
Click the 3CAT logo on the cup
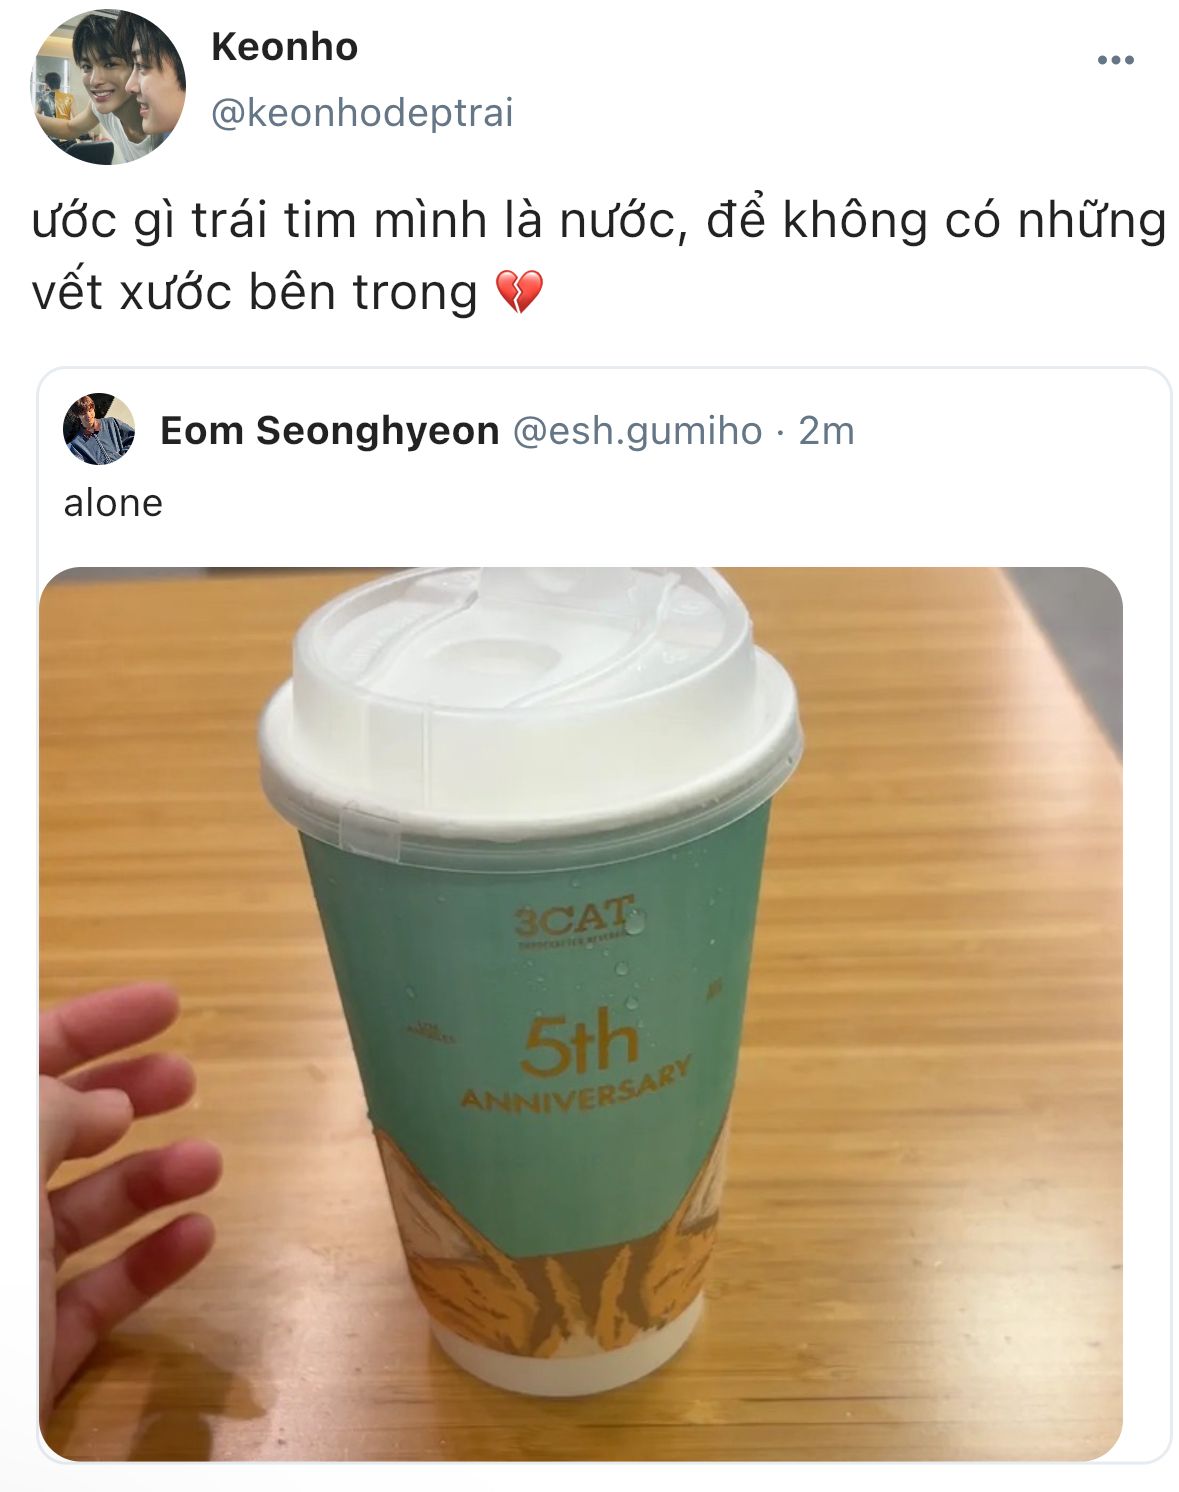[x=574, y=917]
